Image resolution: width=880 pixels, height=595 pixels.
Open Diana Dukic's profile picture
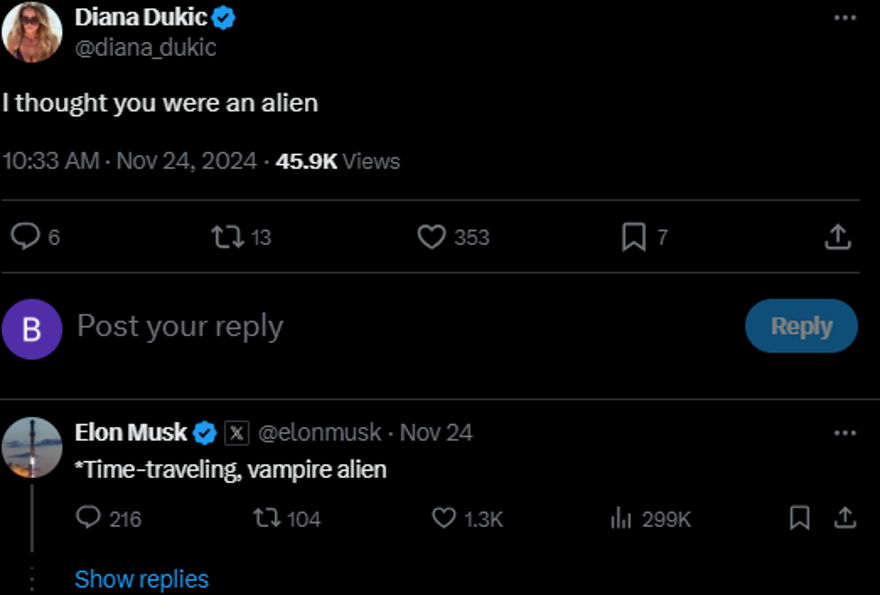[32, 32]
